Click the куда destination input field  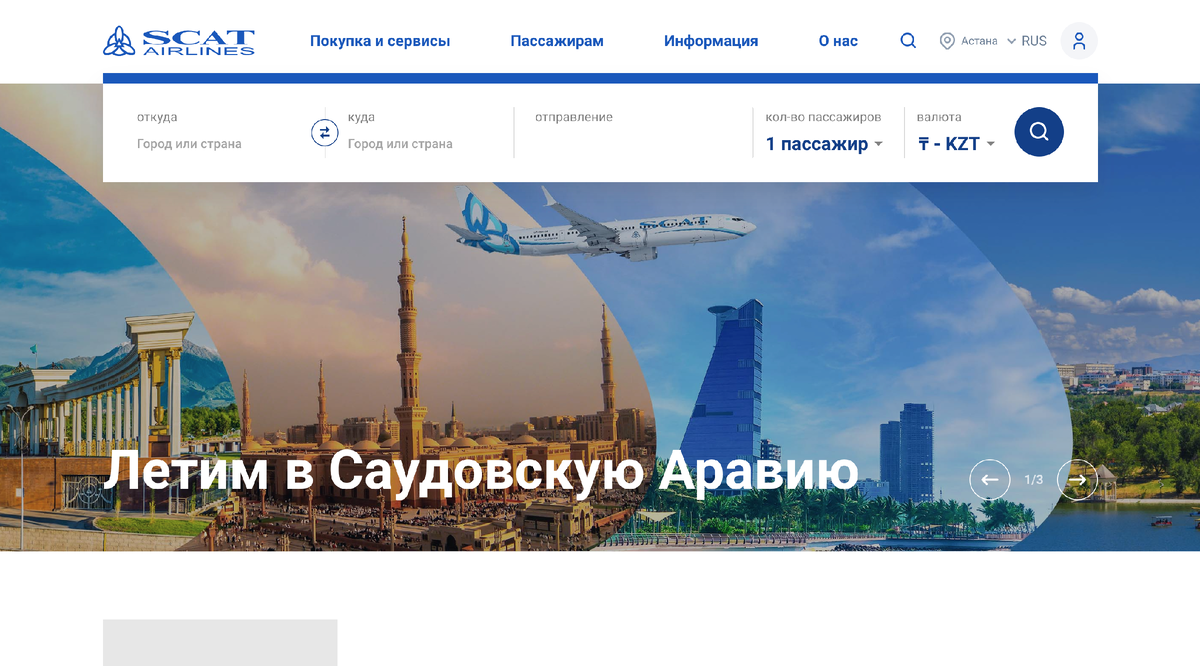pyautogui.click(x=425, y=144)
